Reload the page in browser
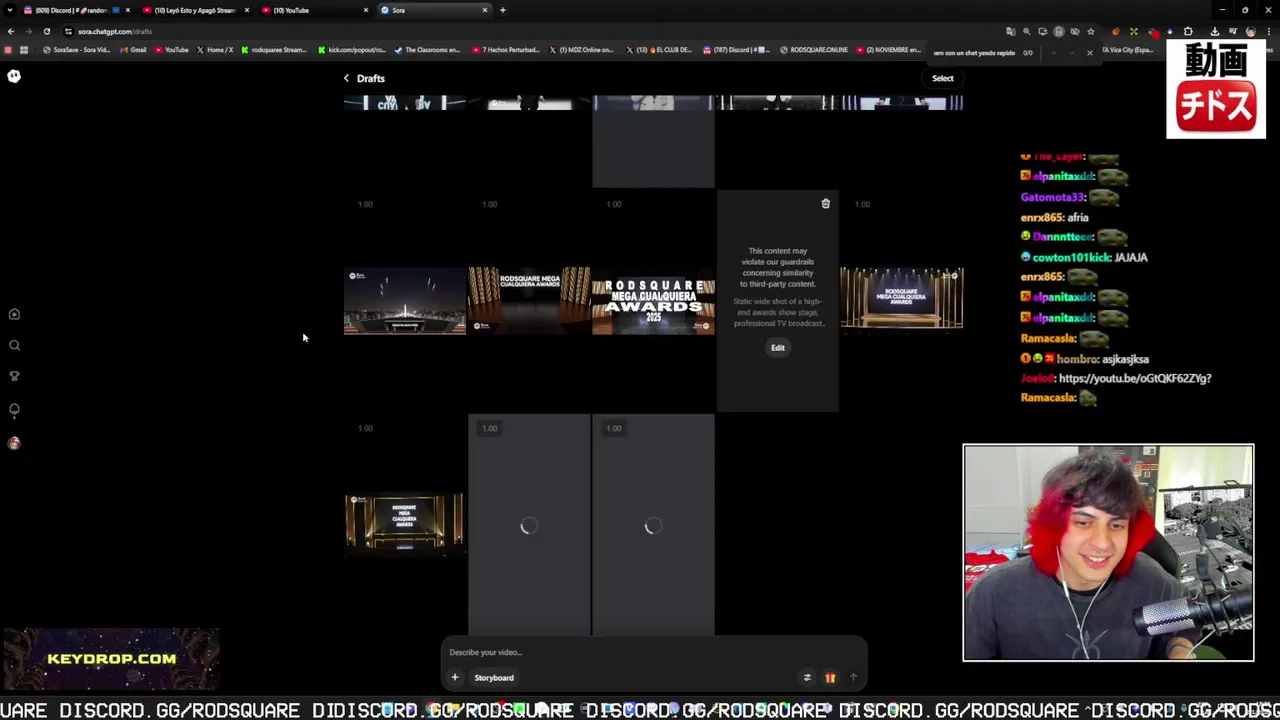Viewport: 1280px width, 720px height. point(46,31)
